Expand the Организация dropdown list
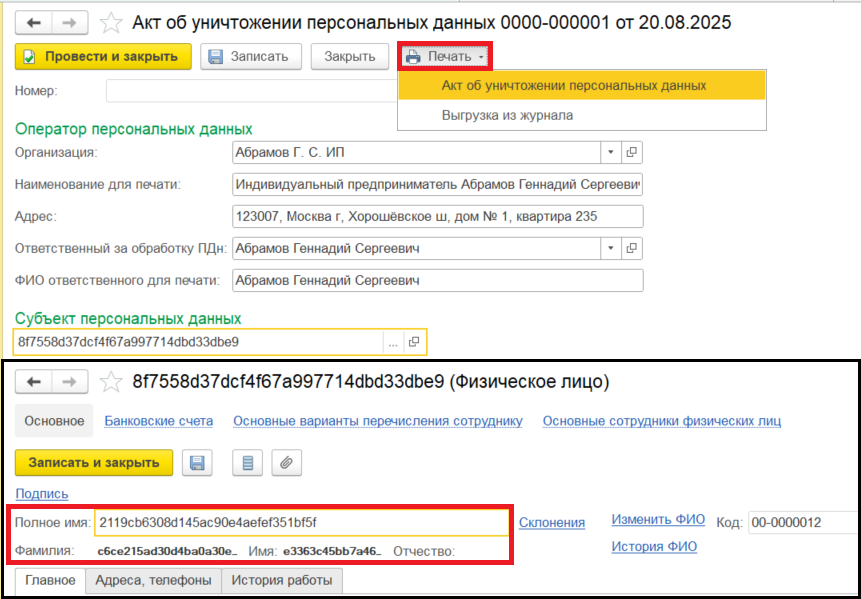 pyautogui.click(x=610, y=152)
